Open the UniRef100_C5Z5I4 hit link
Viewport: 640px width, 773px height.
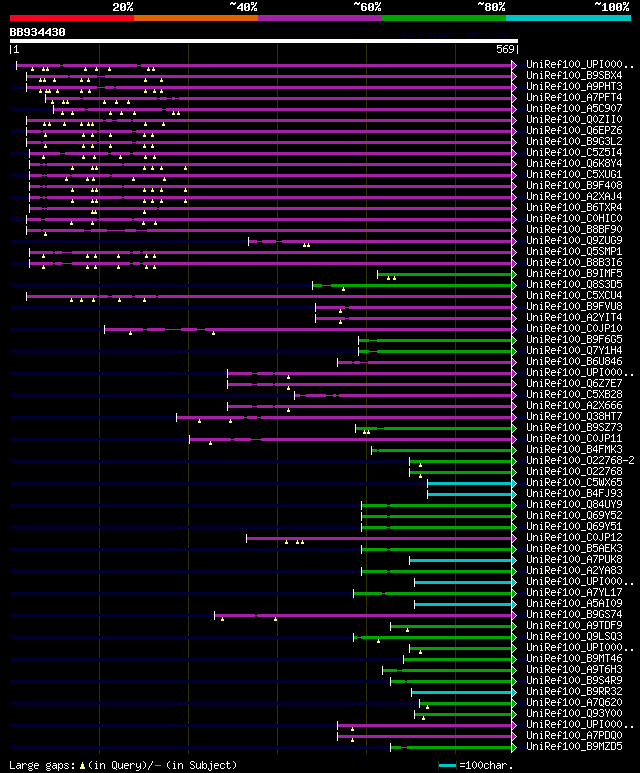click(574, 152)
